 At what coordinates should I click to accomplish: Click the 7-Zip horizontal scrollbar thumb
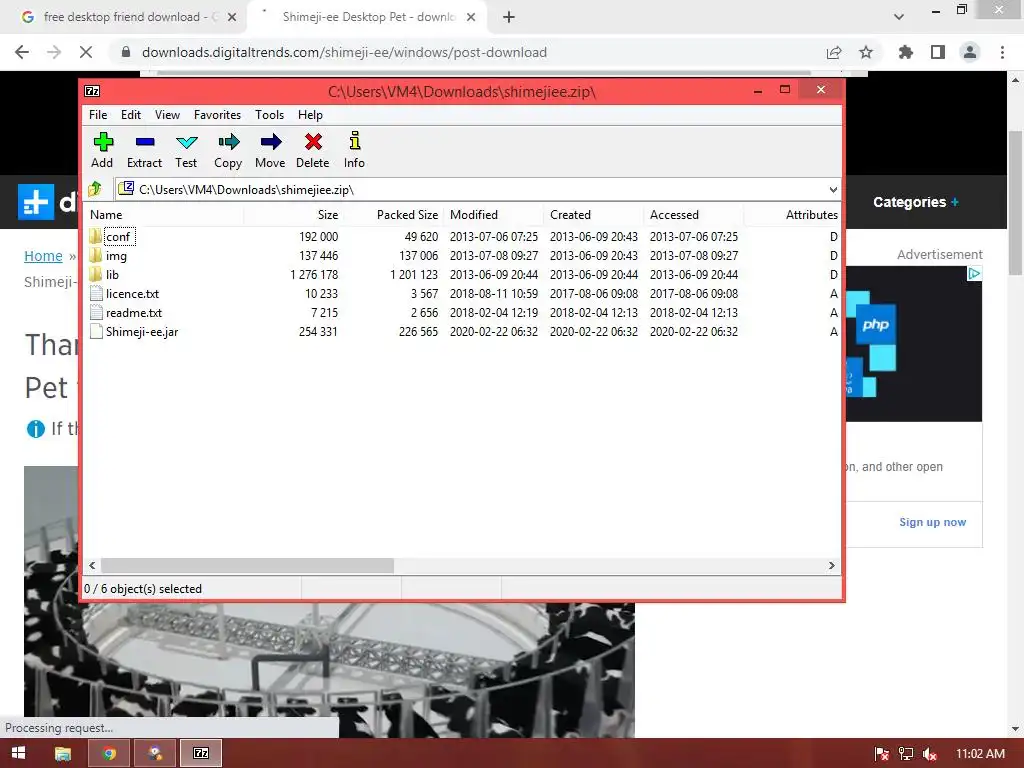(248, 566)
